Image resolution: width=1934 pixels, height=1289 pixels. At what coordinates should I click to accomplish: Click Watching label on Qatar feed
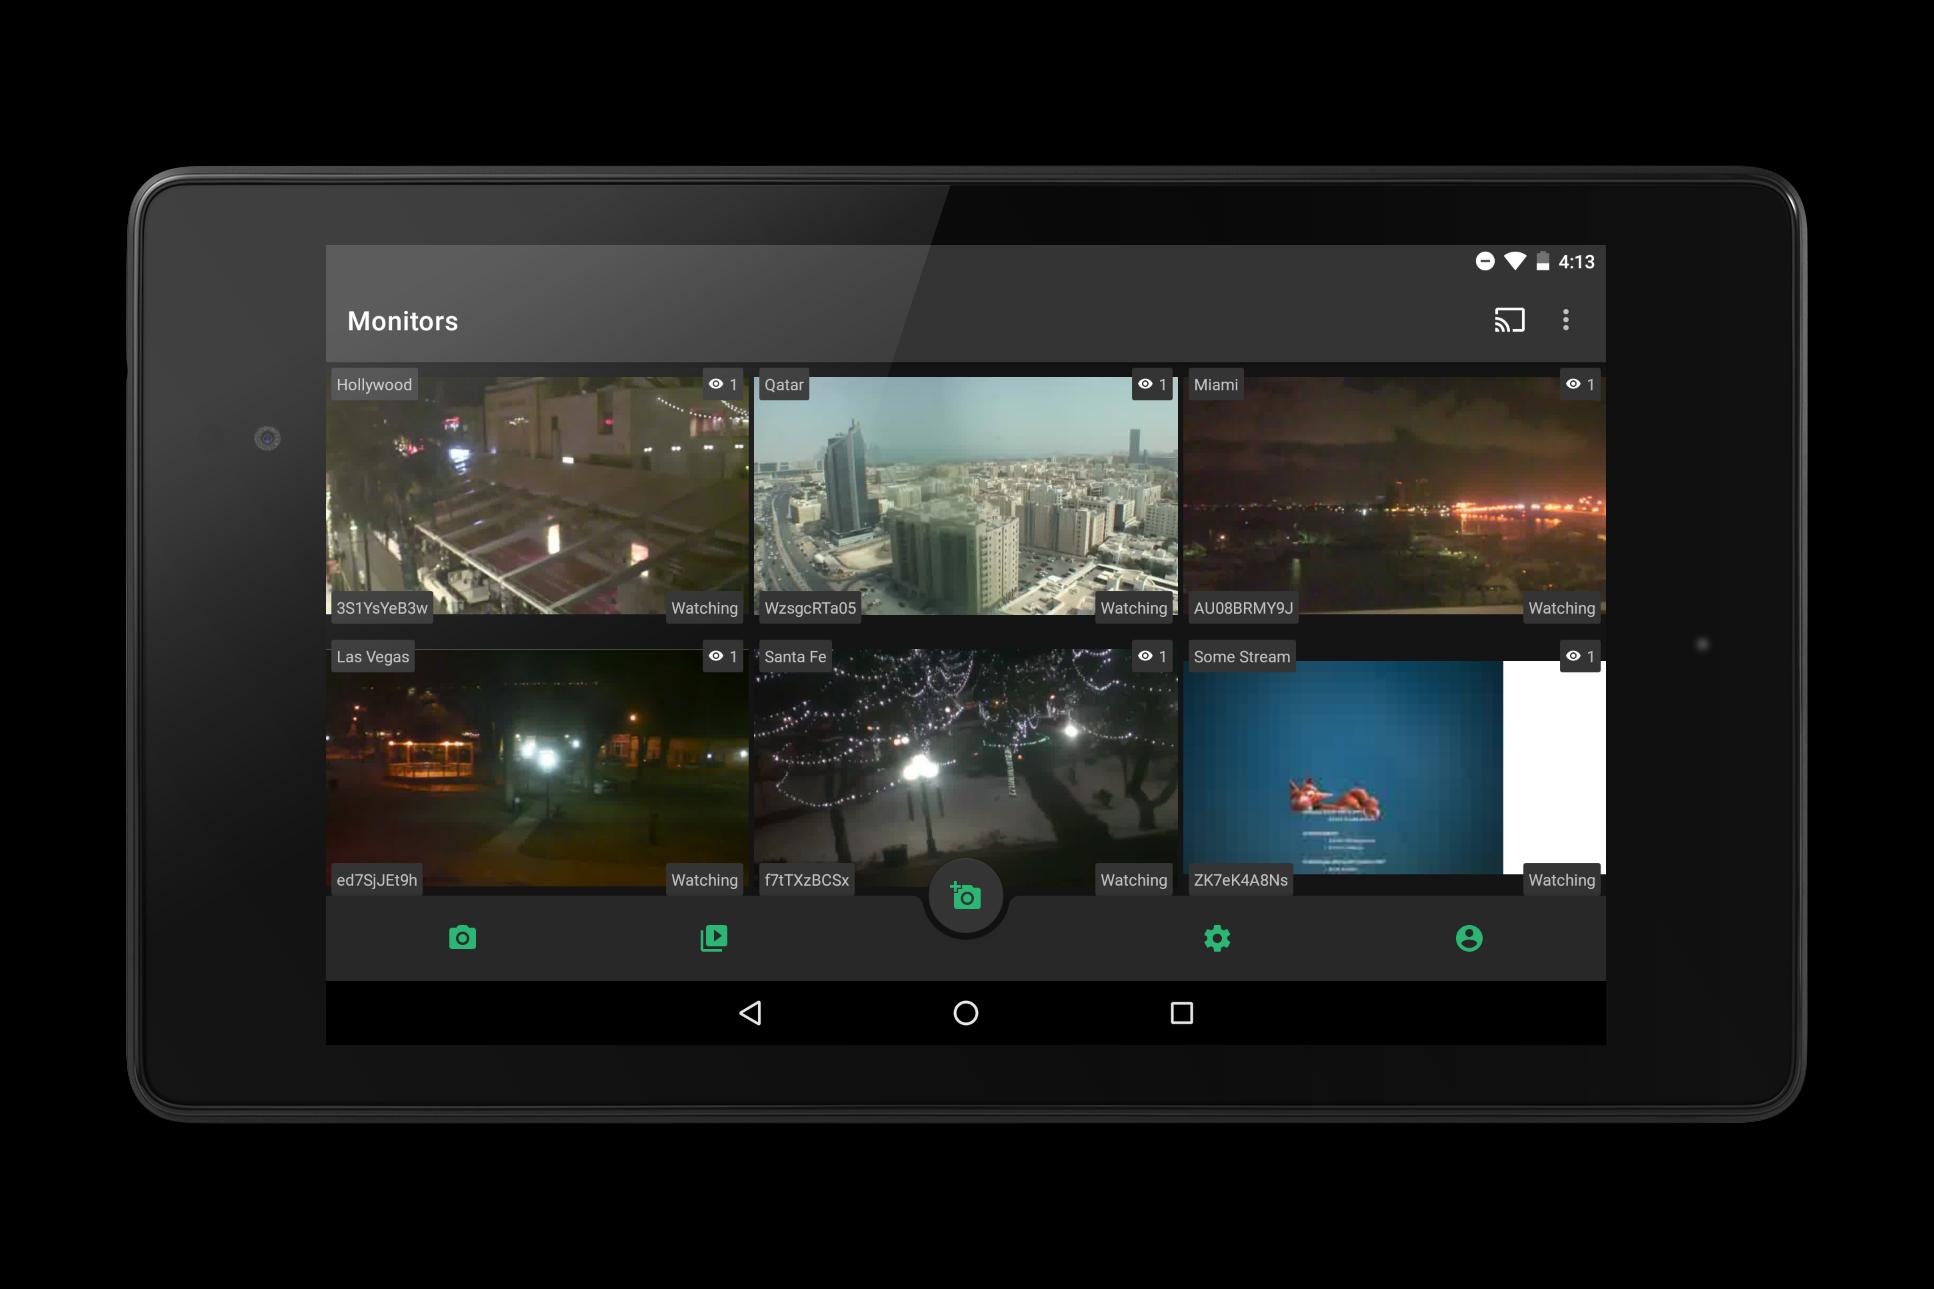coord(1135,606)
